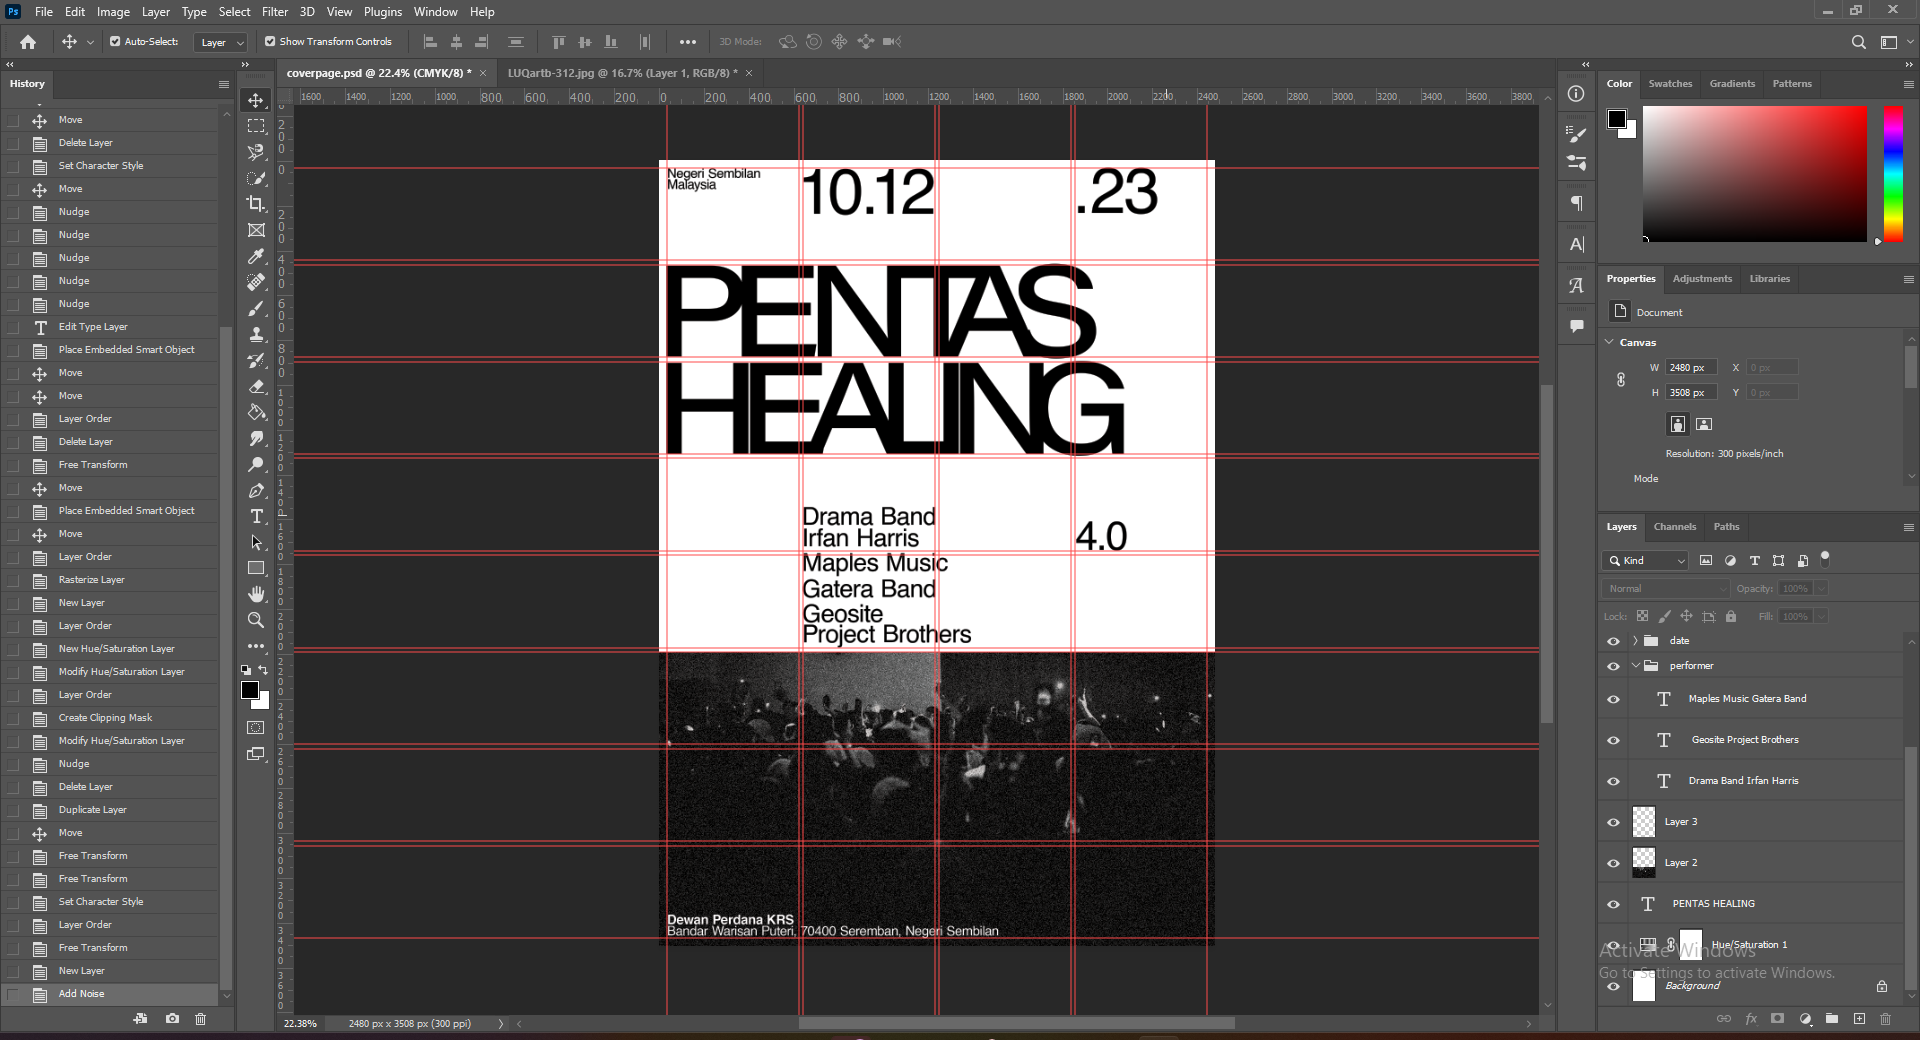1920x1040 pixels.
Task: Click the Home icon in options bar
Action: tap(28, 42)
